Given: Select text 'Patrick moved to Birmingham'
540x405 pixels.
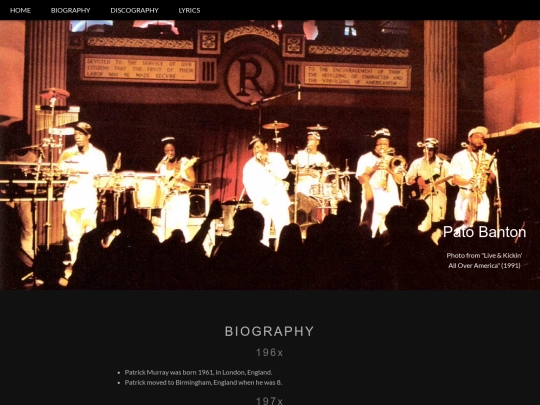Looking at the screenshot, I should coord(168,382).
